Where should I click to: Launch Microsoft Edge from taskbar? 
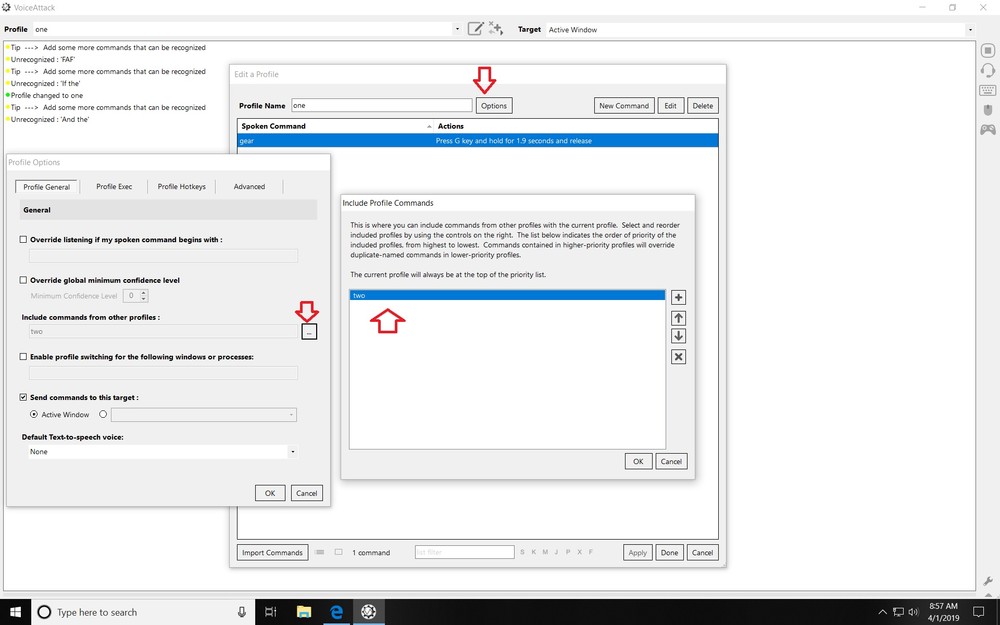pos(336,612)
